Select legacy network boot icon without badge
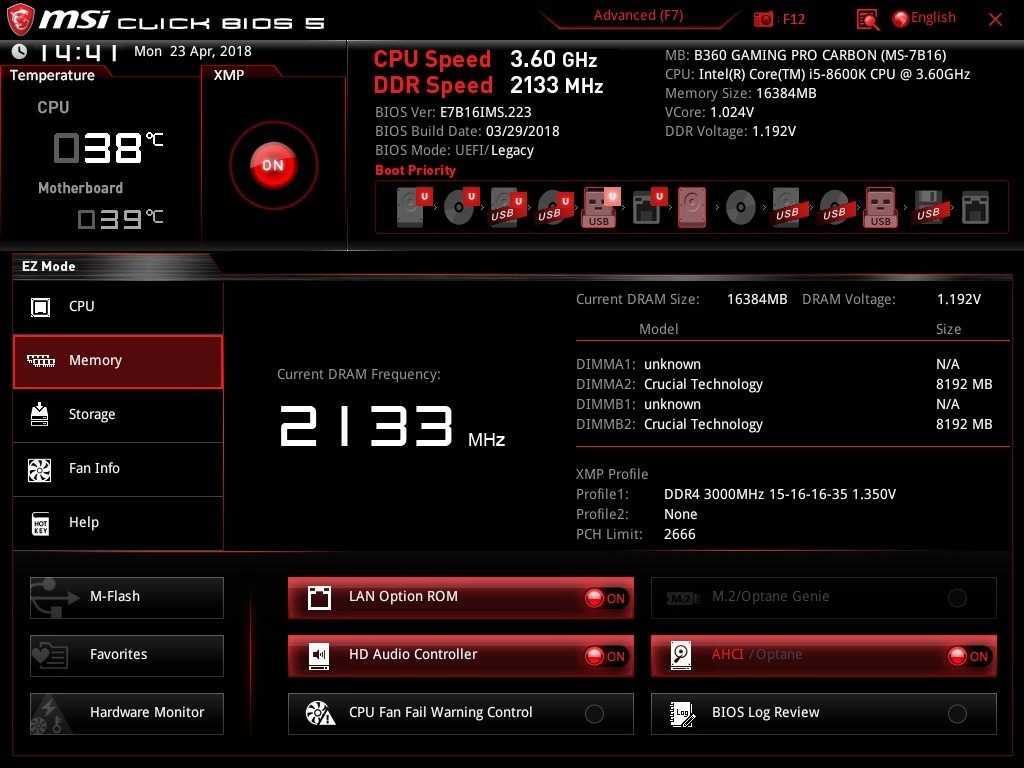Image resolution: width=1024 pixels, height=768 pixels. click(976, 207)
